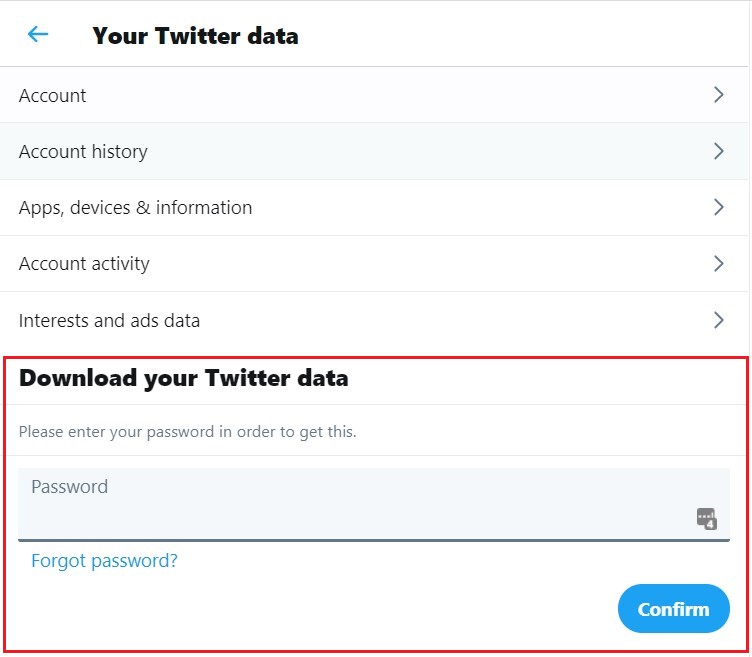Click the chevron beside Account
This screenshot has width=752, height=657.
tap(718, 95)
